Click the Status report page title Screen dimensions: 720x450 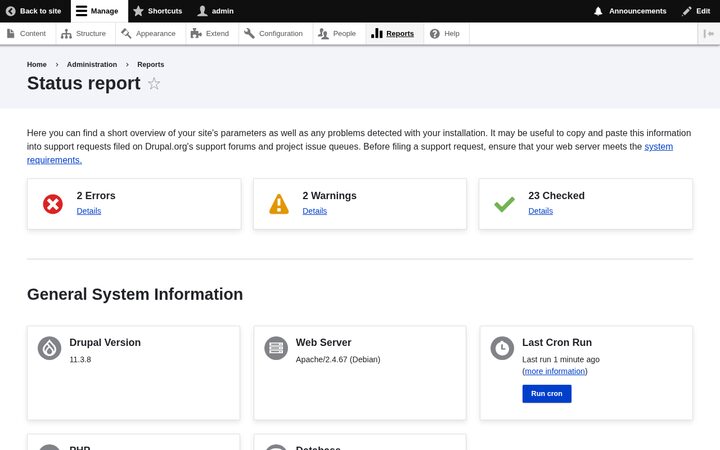coord(84,84)
